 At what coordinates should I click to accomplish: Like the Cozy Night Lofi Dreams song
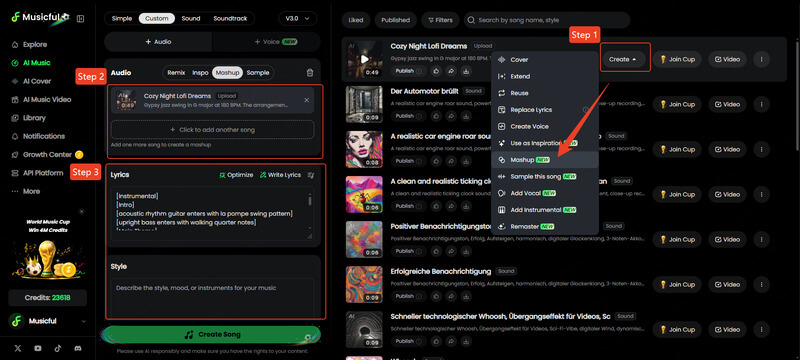(x=437, y=72)
